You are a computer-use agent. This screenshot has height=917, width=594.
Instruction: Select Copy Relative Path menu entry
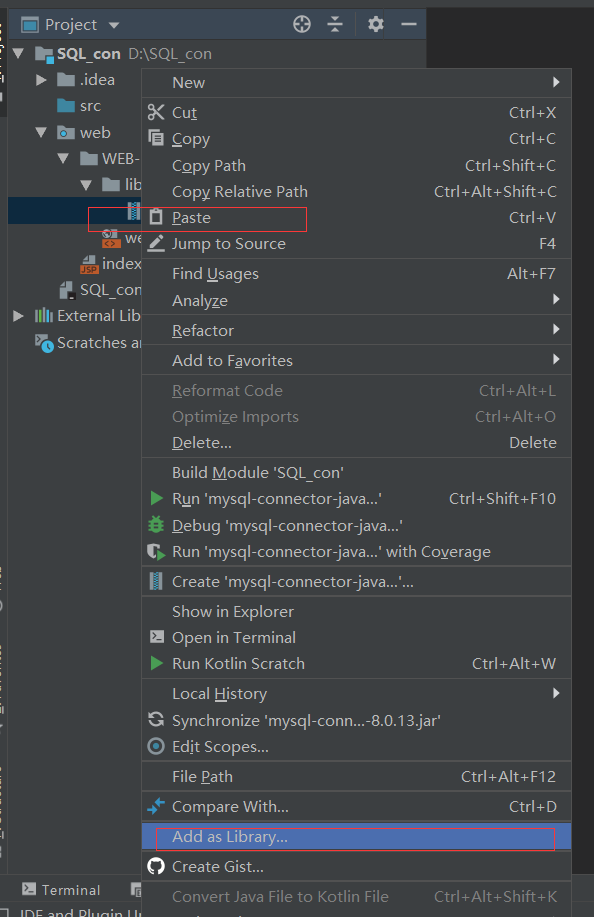(x=357, y=191)
